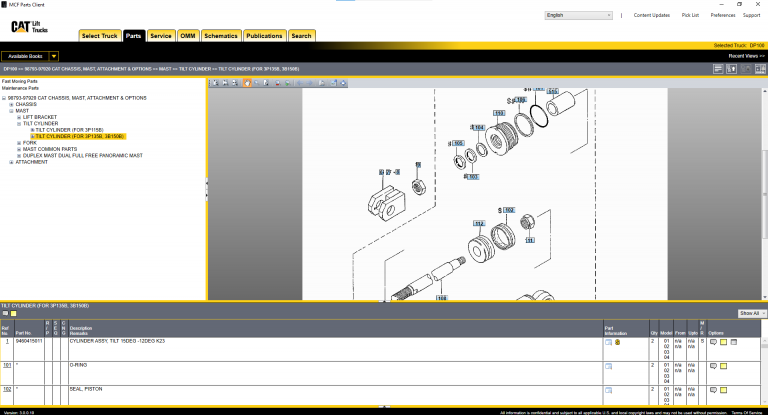
Task: Open comment bubble for CYLINDER ASSY row
Action: tap(713, 342)
